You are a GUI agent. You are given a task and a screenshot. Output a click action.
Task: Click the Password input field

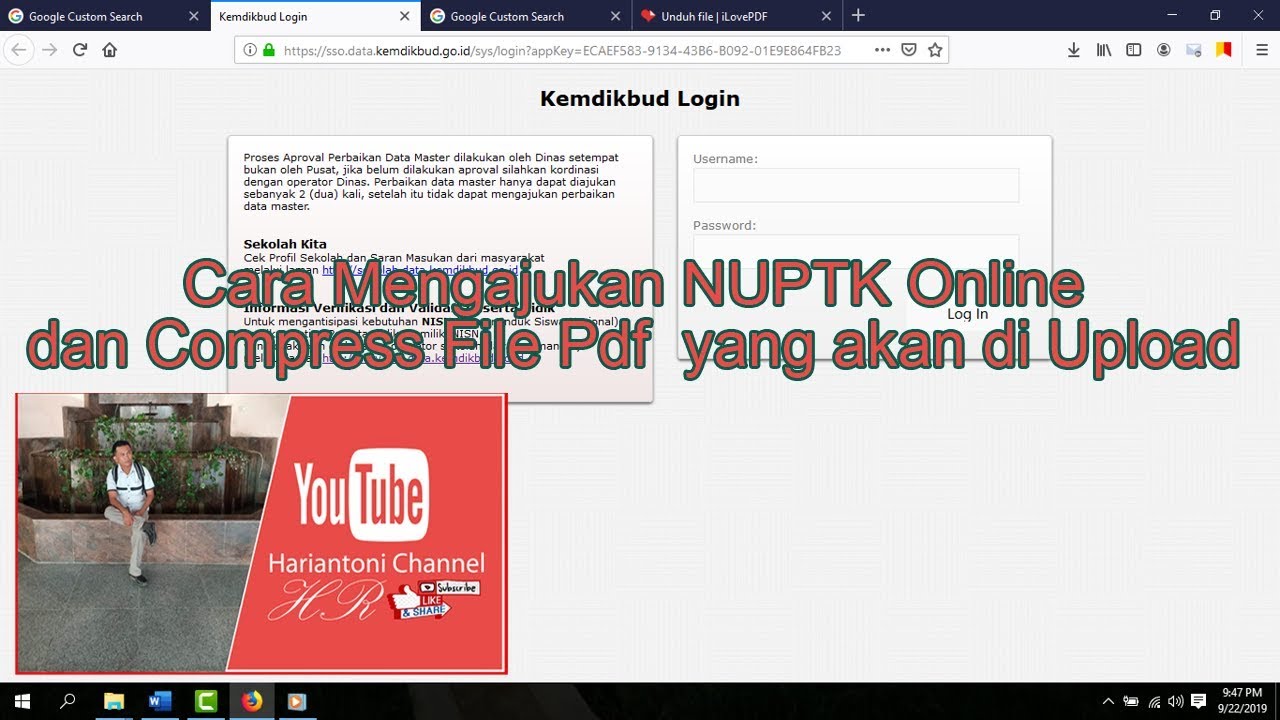(x=856, y=251)
